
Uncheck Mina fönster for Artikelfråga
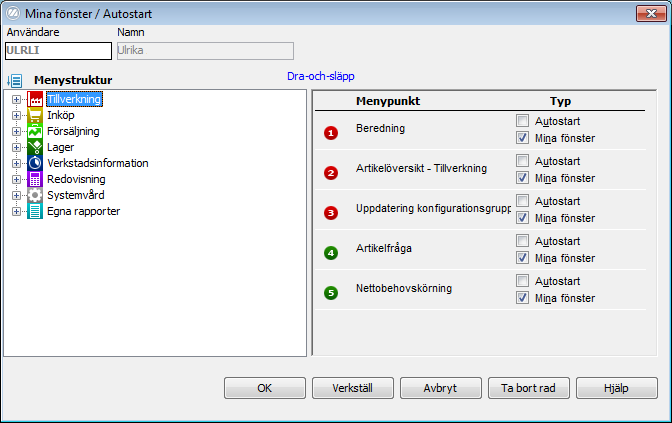[x=522, y=258]
